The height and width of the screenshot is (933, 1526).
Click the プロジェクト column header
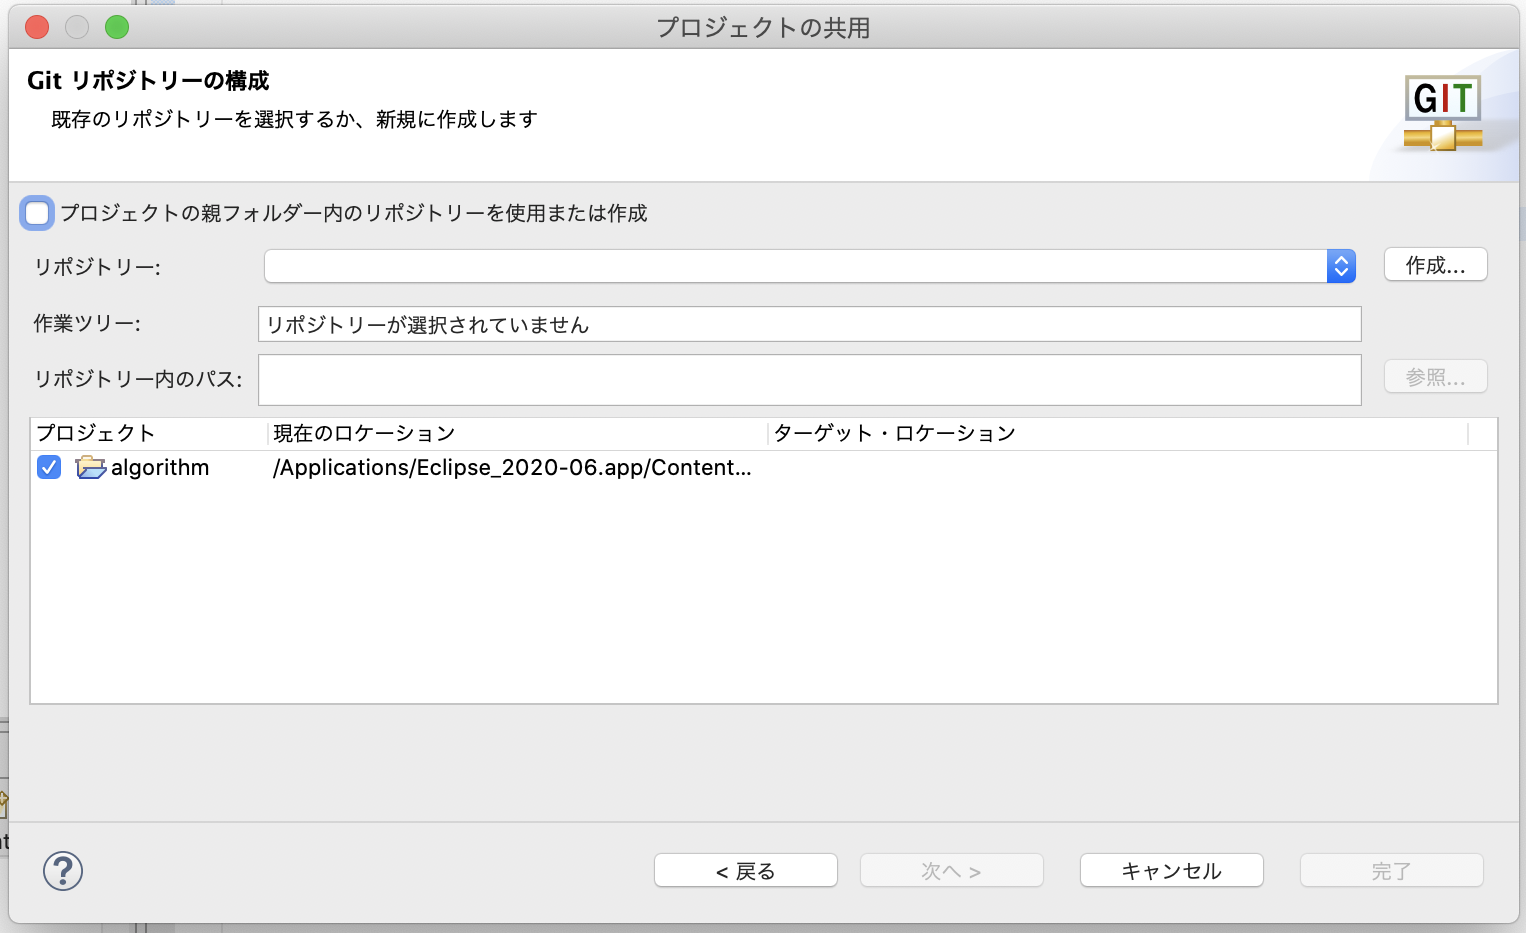tap(95, 433)
